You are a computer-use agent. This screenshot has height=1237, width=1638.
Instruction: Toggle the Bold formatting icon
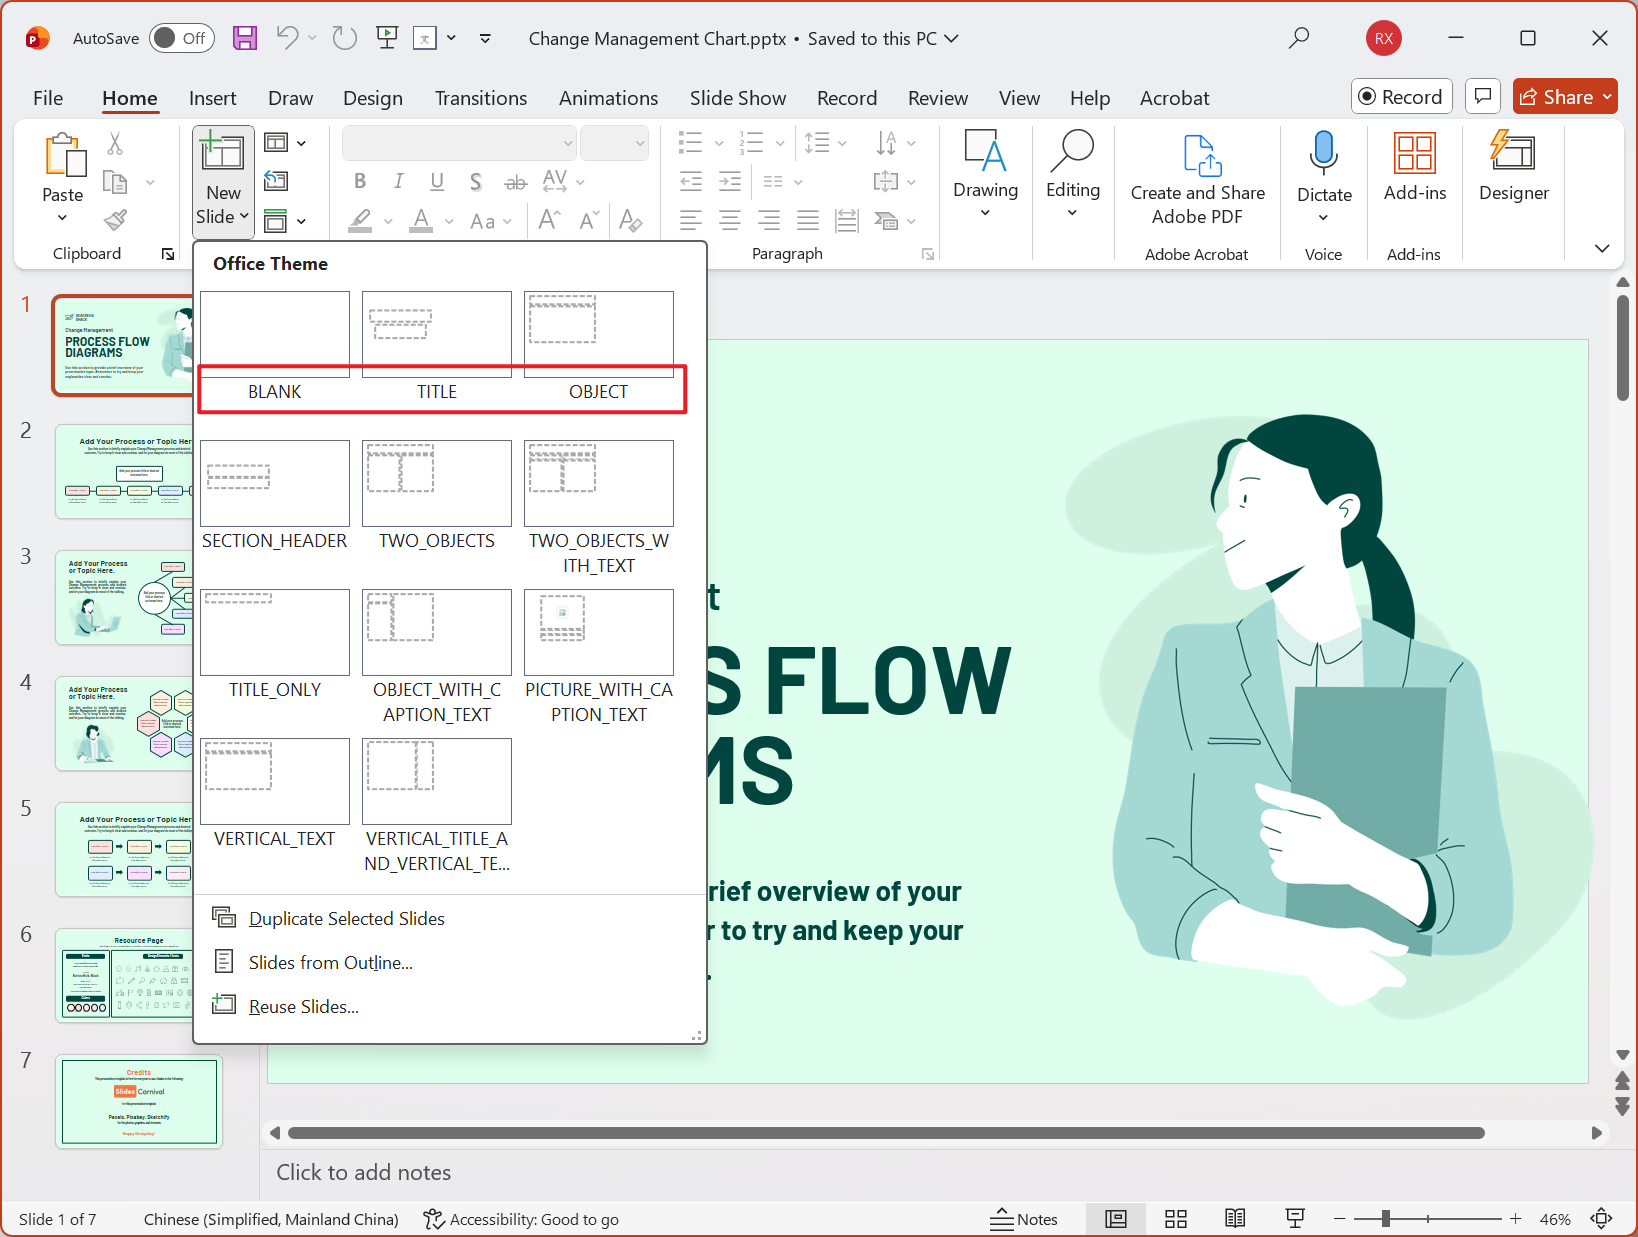click(359, 181)
